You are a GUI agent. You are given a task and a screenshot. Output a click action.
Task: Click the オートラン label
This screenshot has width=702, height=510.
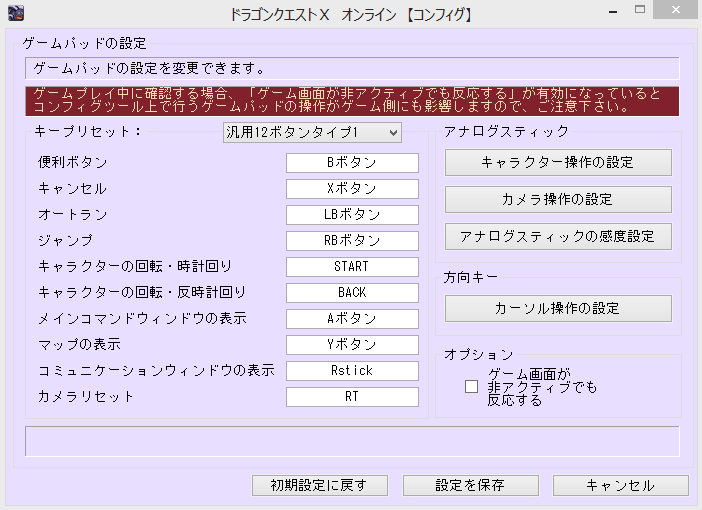pyautogui.click(x=73, y=214)
